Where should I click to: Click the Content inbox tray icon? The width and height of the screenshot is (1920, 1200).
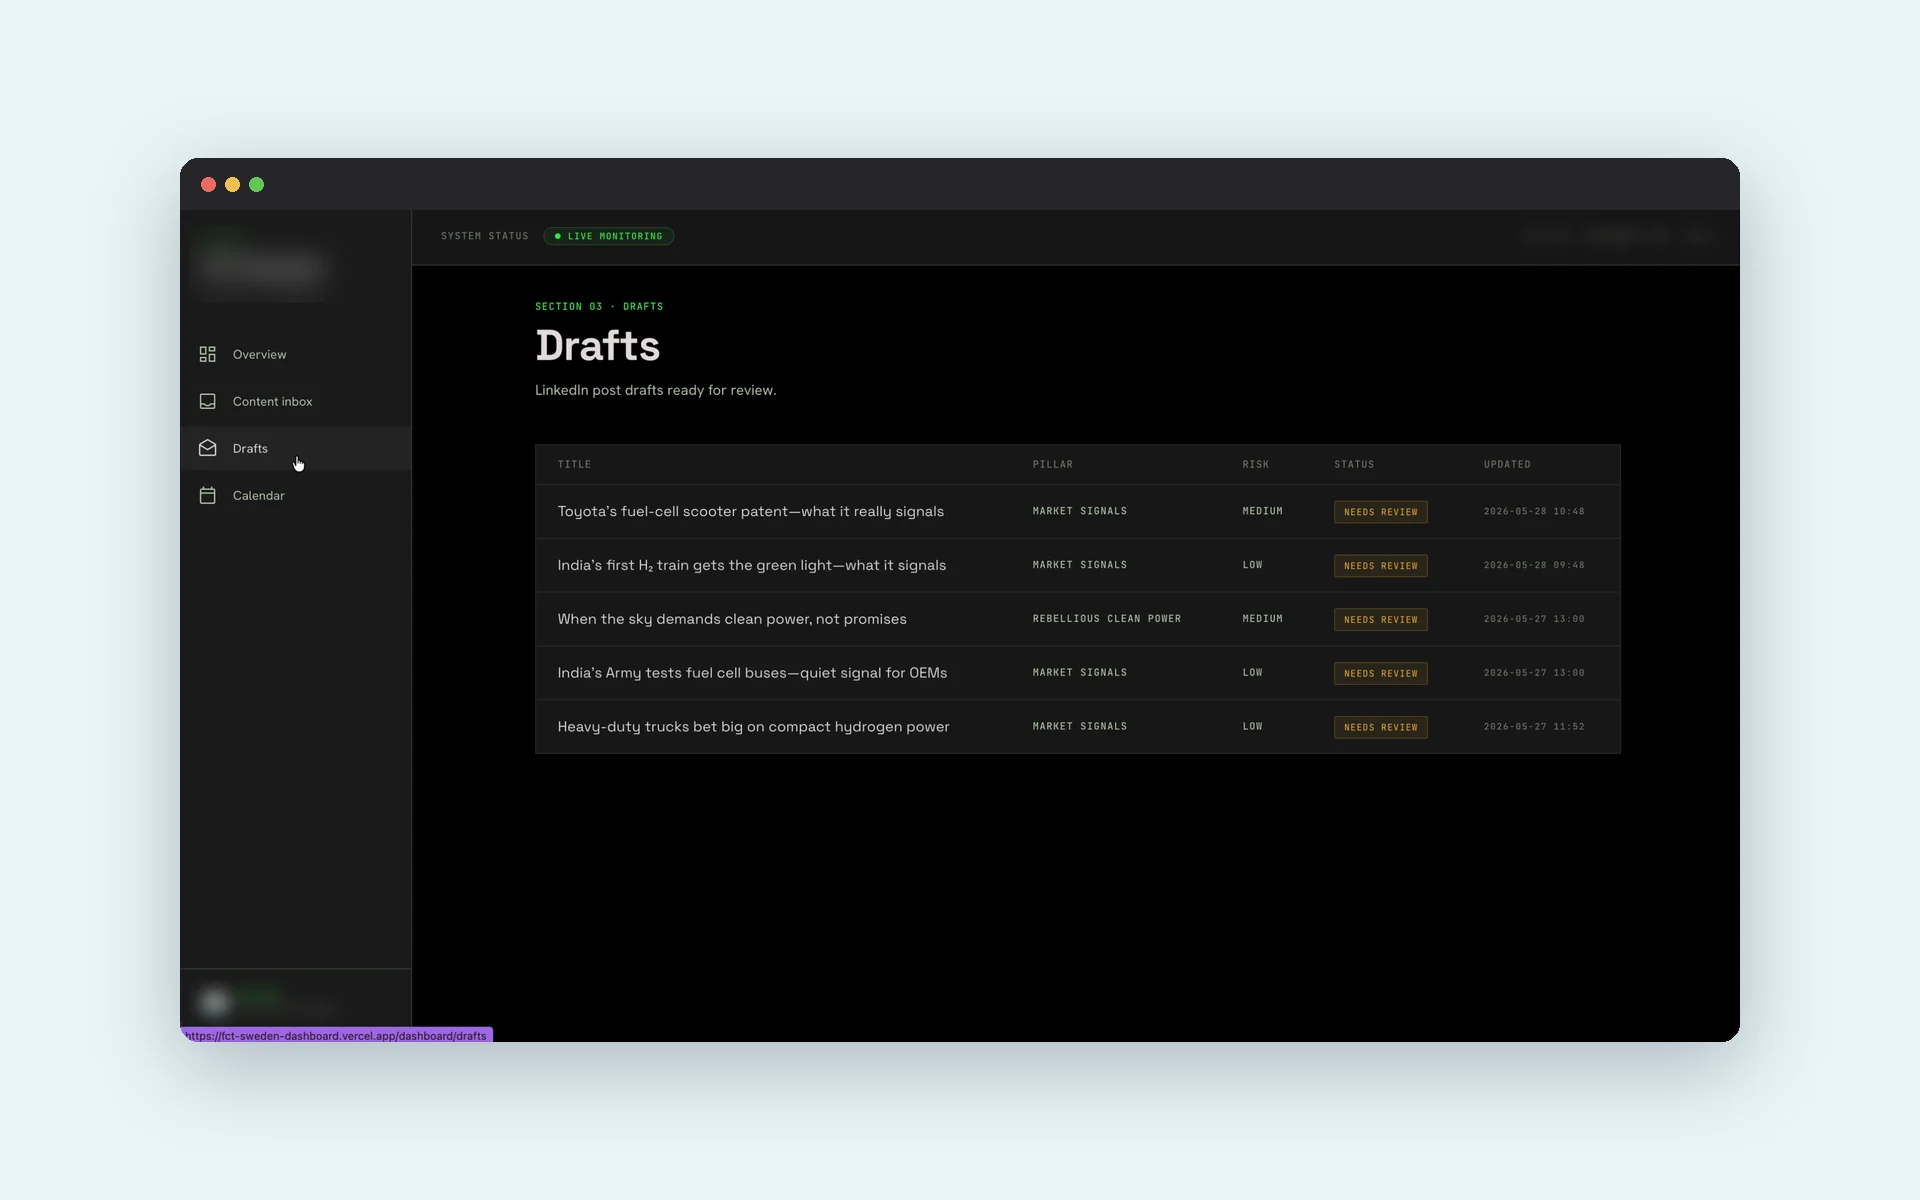pyautogui.click(x=207, y=401)
